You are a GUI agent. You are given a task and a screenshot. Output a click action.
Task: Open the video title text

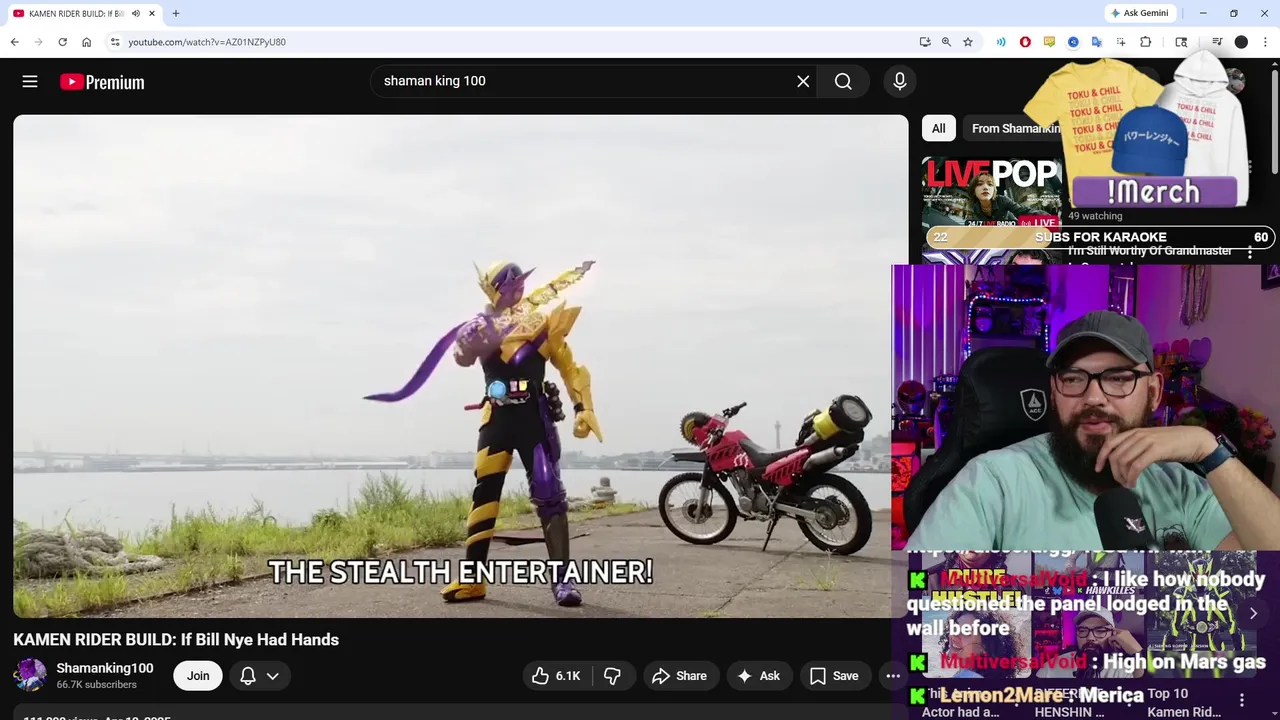pyautogui.click(x=176, y=640)
